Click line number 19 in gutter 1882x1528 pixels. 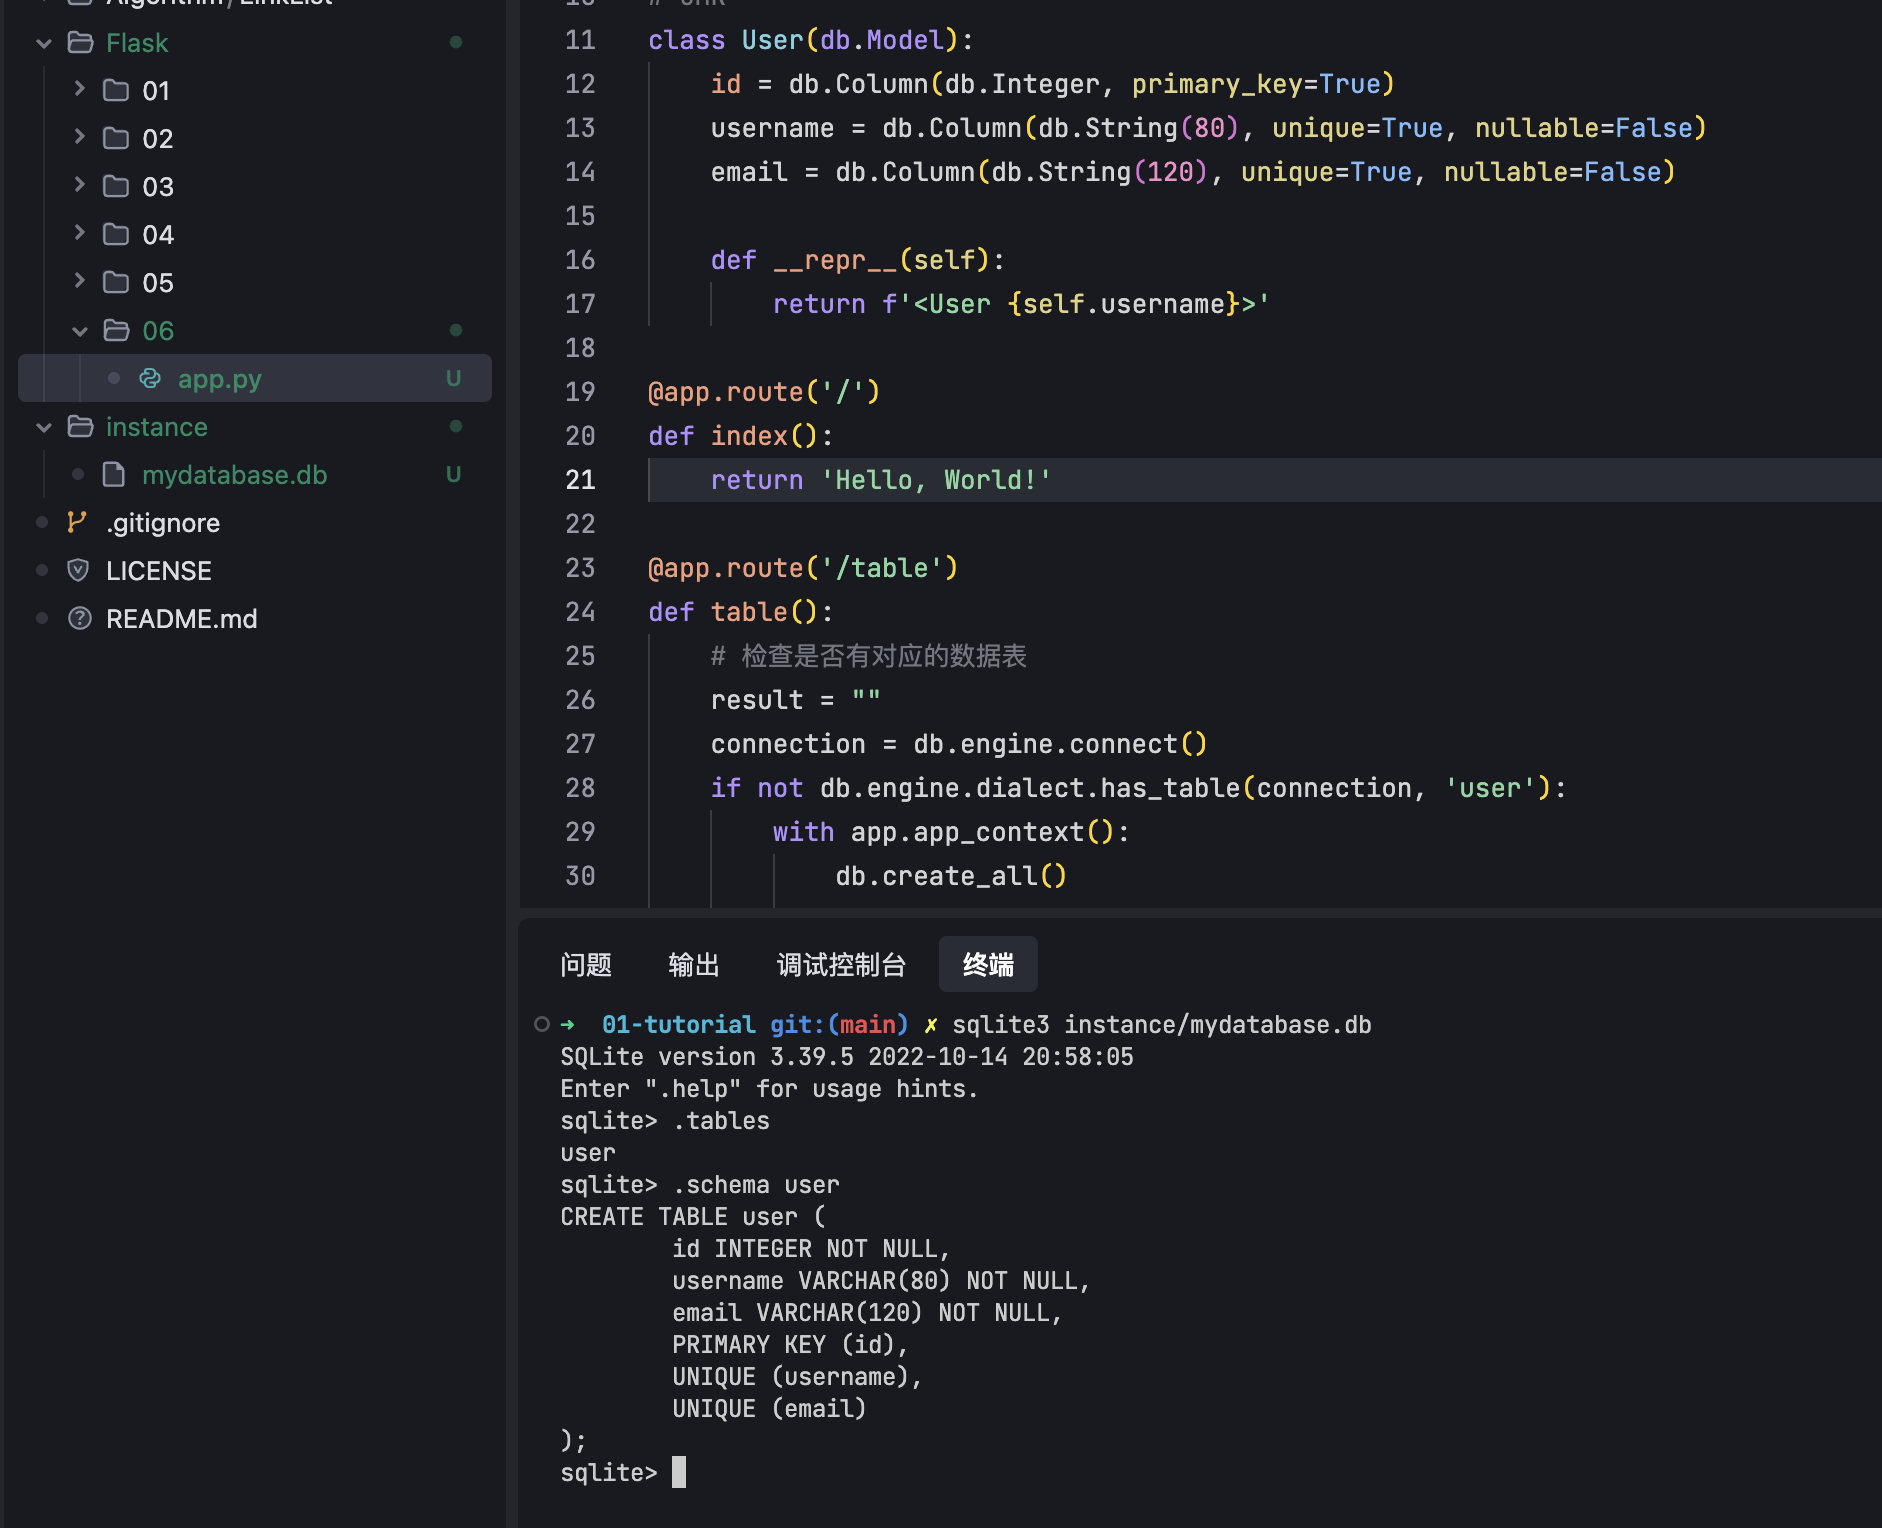580,392
